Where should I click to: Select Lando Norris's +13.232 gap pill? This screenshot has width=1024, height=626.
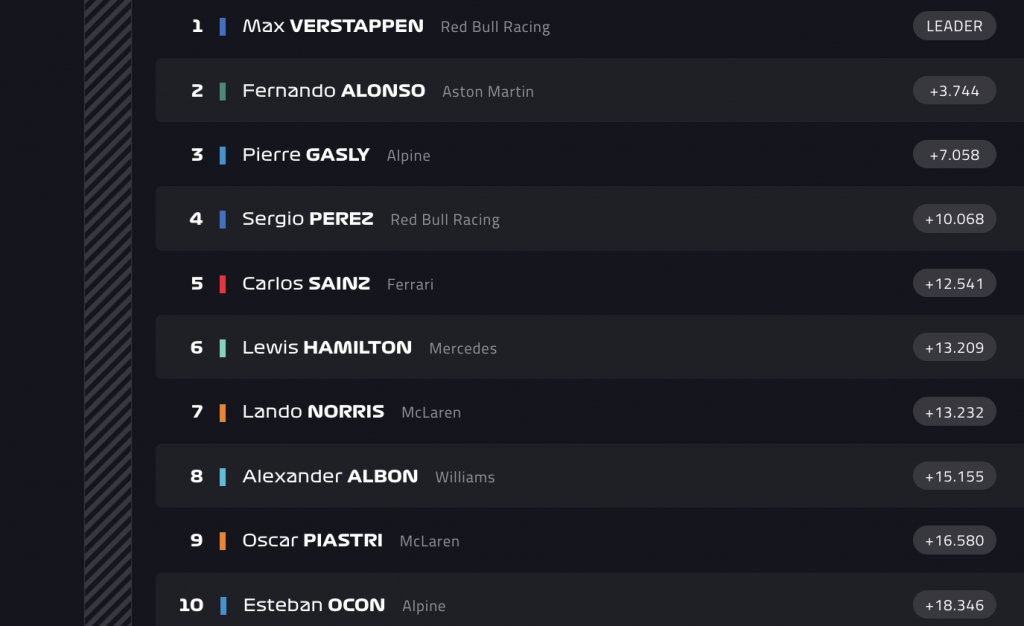point(954,412)
